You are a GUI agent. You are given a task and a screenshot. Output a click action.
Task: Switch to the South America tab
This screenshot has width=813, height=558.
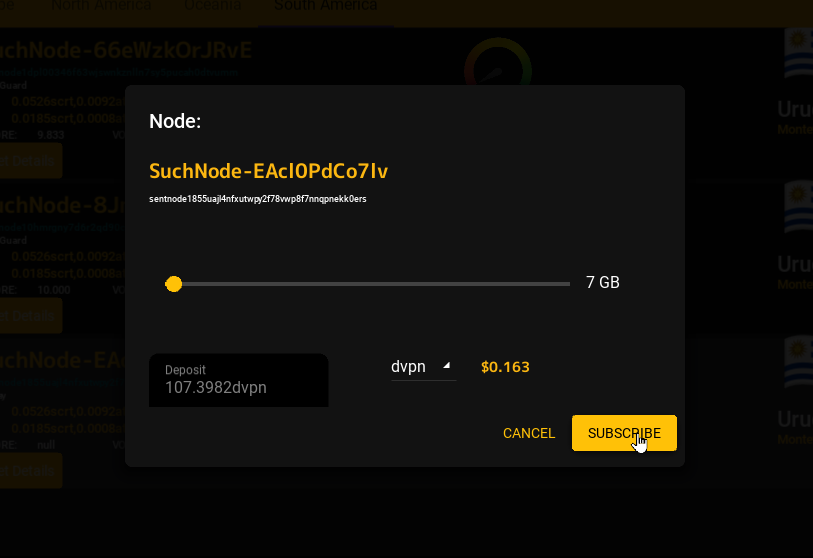[x=326, y=7]
